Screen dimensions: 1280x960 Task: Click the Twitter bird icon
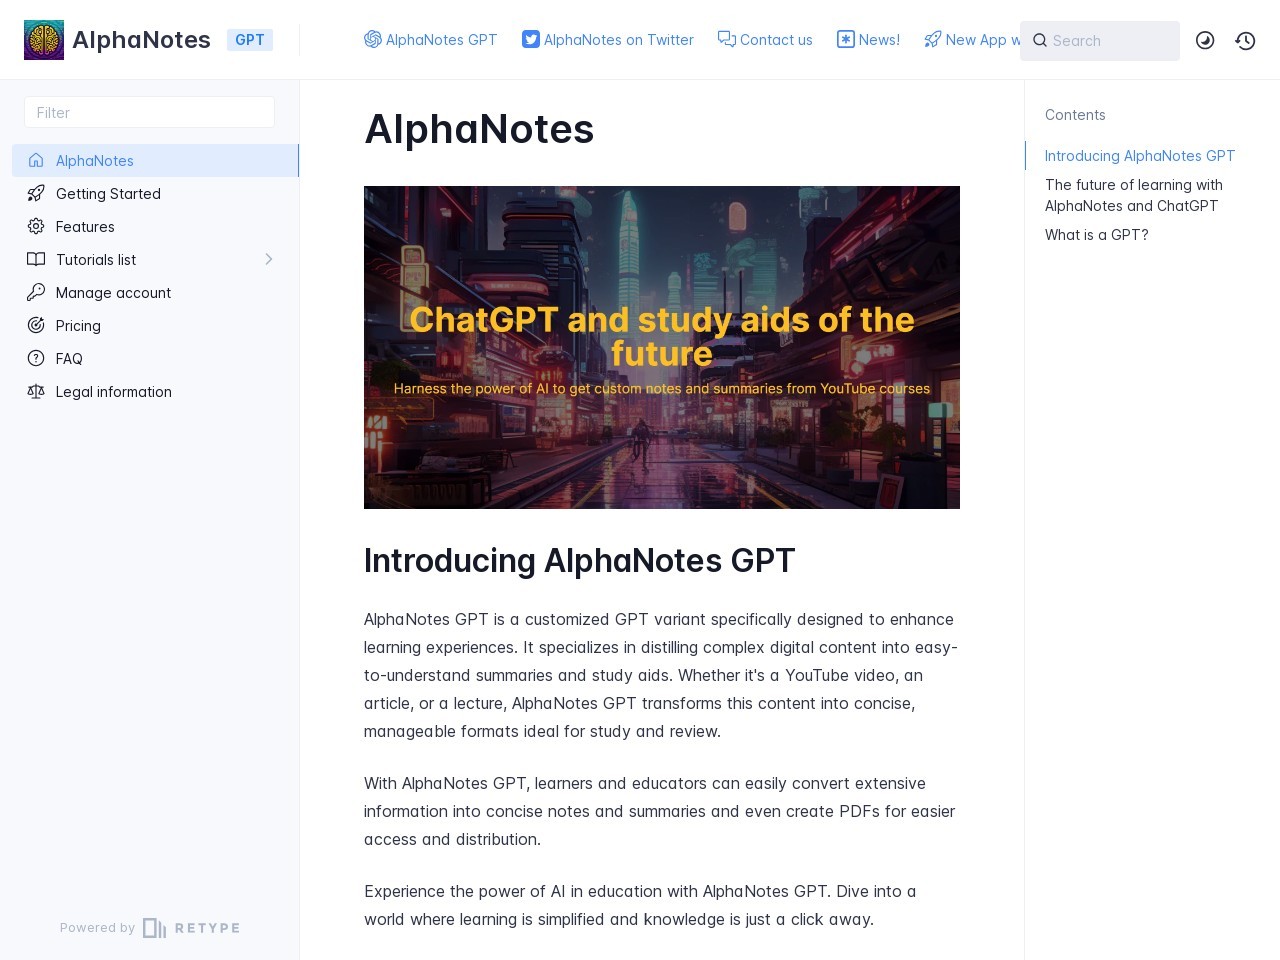[x=531, y=39]
